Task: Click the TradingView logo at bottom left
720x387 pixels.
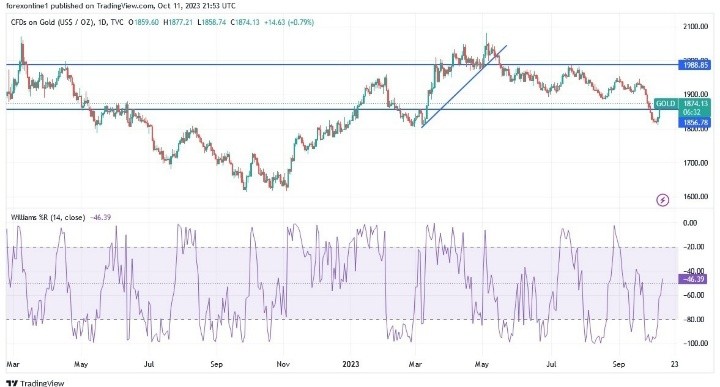Action: [x=35, y=383]
